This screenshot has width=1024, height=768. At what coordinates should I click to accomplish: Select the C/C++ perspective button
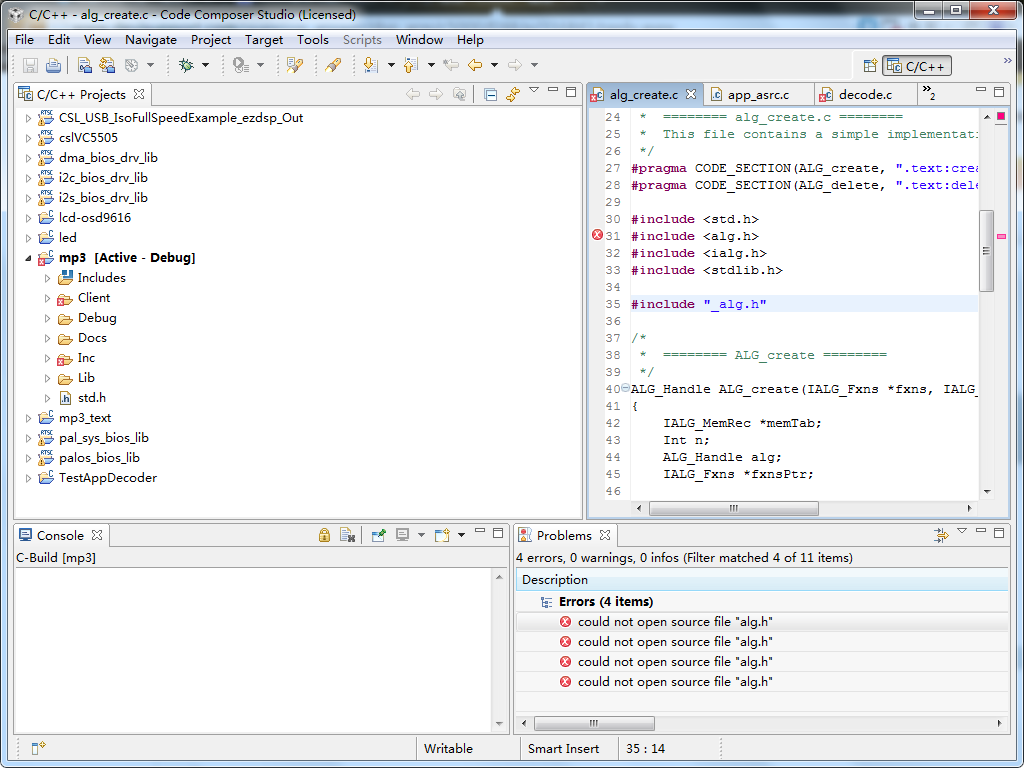pos(917,66)
